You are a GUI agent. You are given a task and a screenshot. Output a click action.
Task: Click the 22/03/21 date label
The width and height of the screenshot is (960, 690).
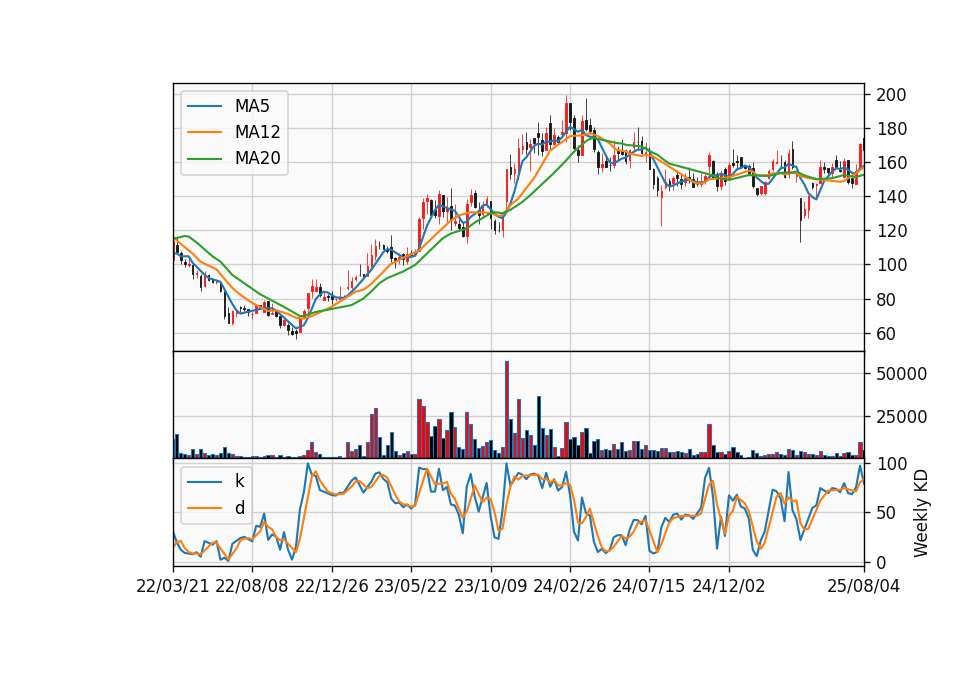point(173,586)
